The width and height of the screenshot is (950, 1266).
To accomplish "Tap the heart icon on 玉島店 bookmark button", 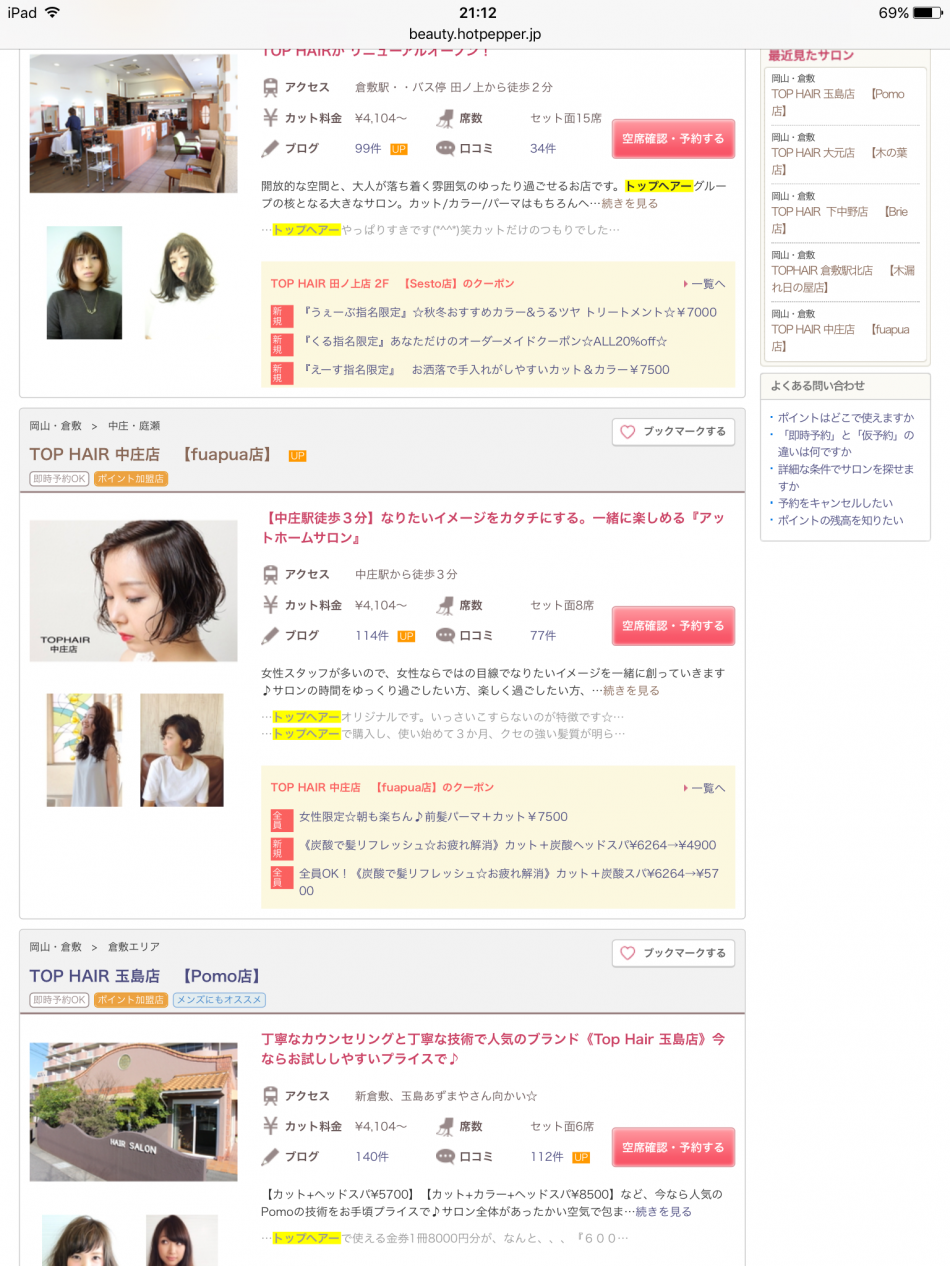I will [628, 953].
